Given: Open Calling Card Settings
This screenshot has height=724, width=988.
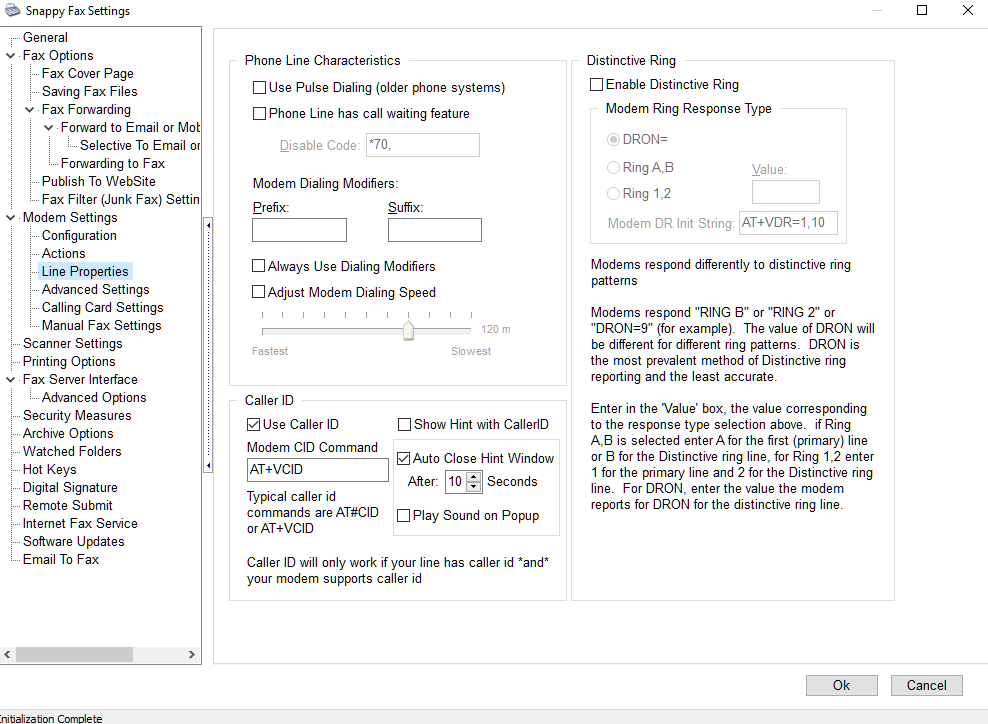Looking at the screenshot, I should (x=103, y=307).
